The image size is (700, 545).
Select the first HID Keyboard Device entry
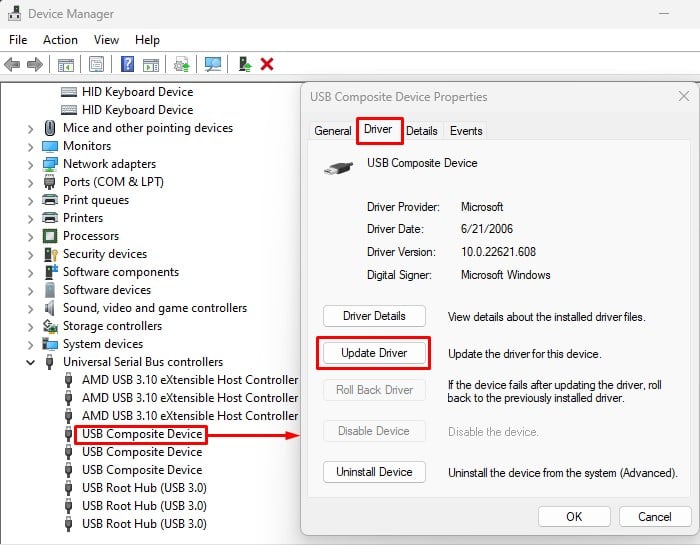(138, 92)
